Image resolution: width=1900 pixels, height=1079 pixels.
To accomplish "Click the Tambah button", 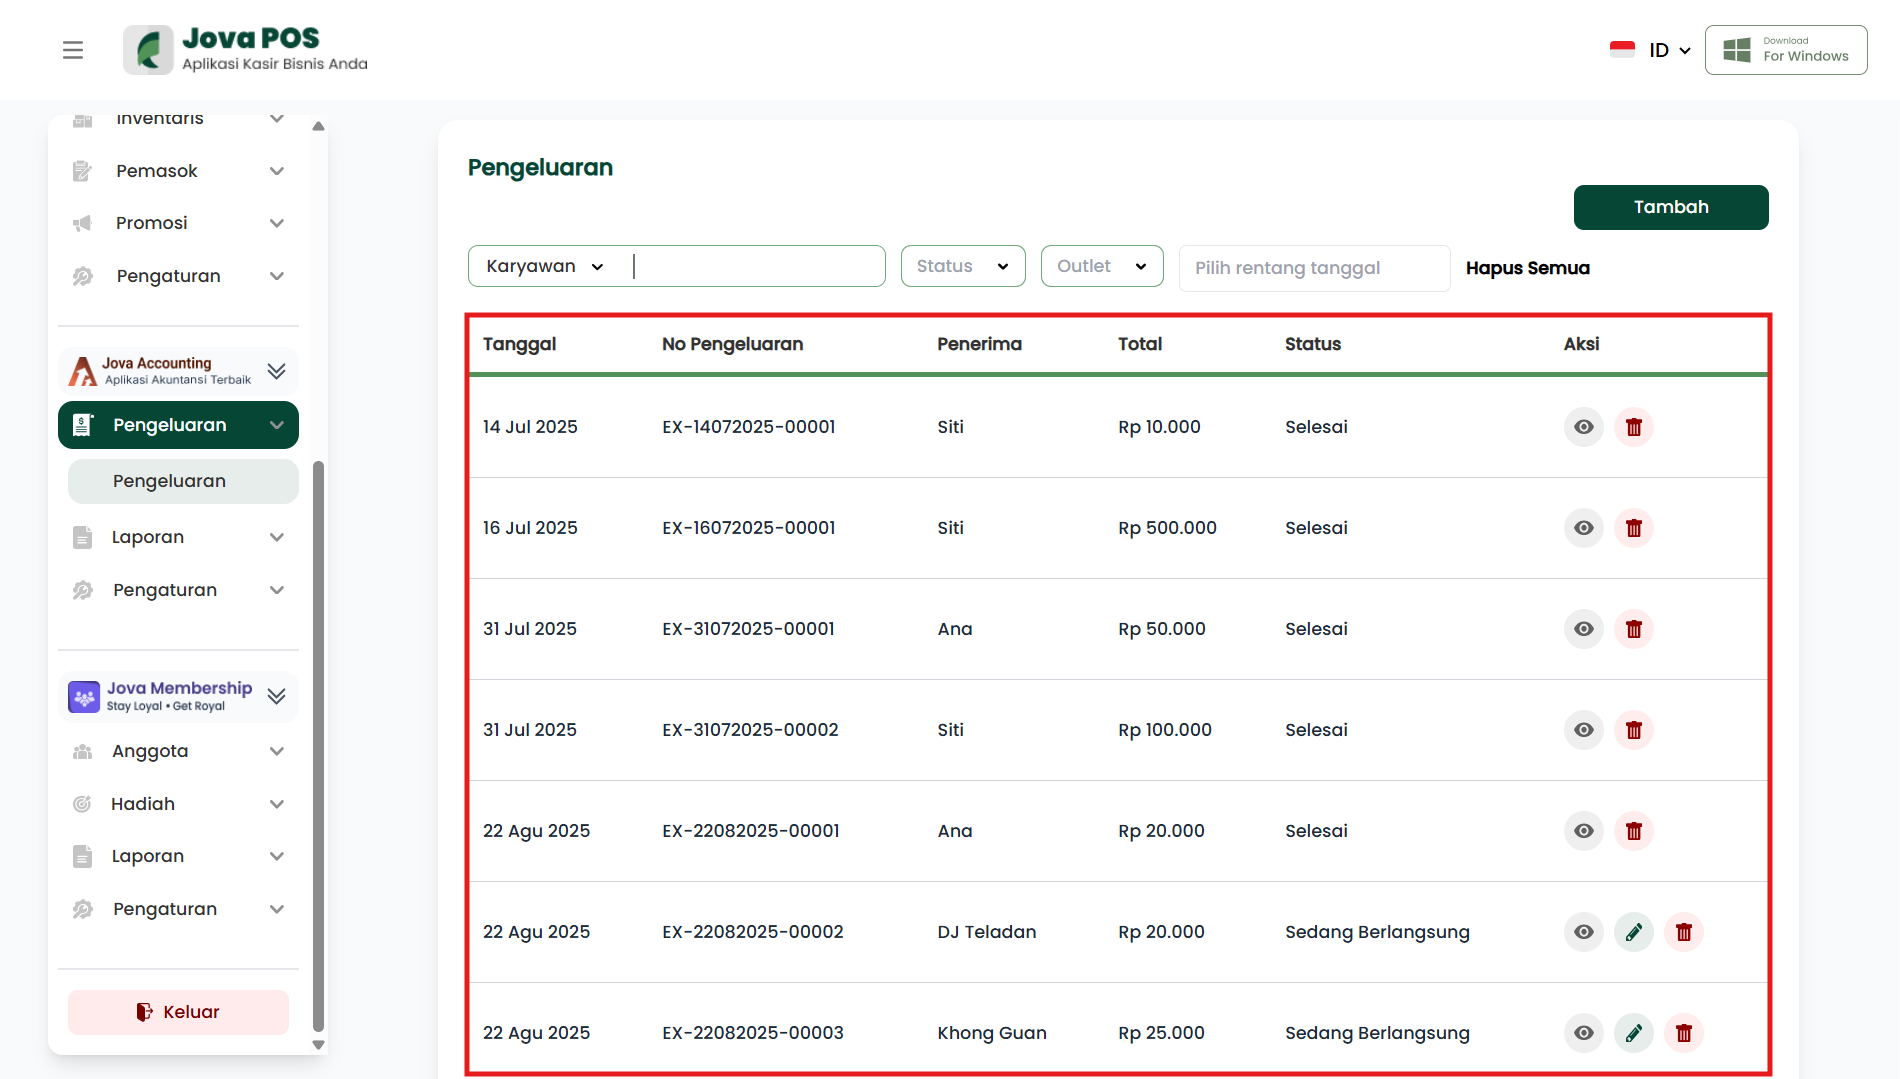I will coord(1670,207).
